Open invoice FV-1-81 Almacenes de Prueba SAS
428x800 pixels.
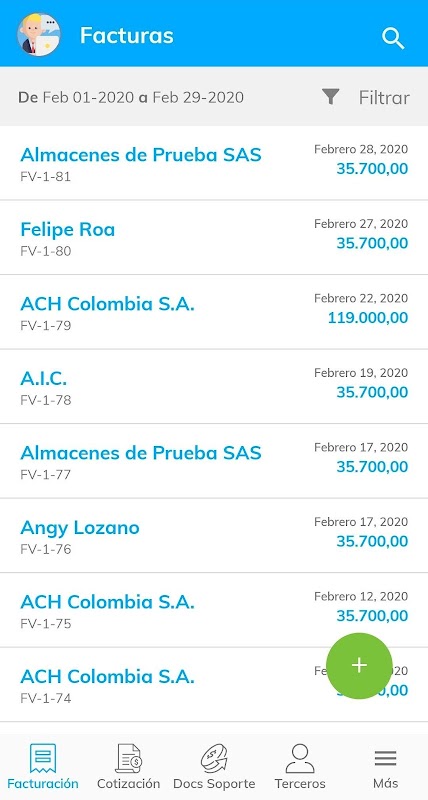tap(214, 163)
